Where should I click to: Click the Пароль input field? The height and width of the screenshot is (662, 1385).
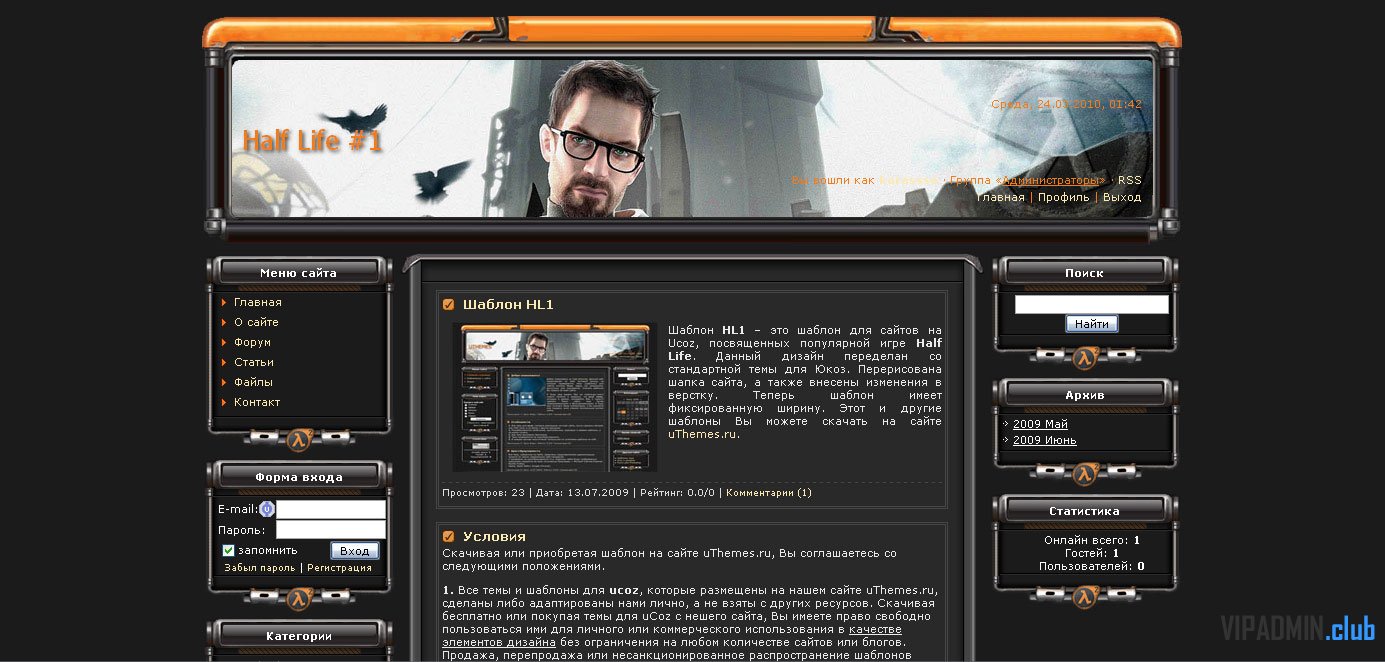(331, 530)
